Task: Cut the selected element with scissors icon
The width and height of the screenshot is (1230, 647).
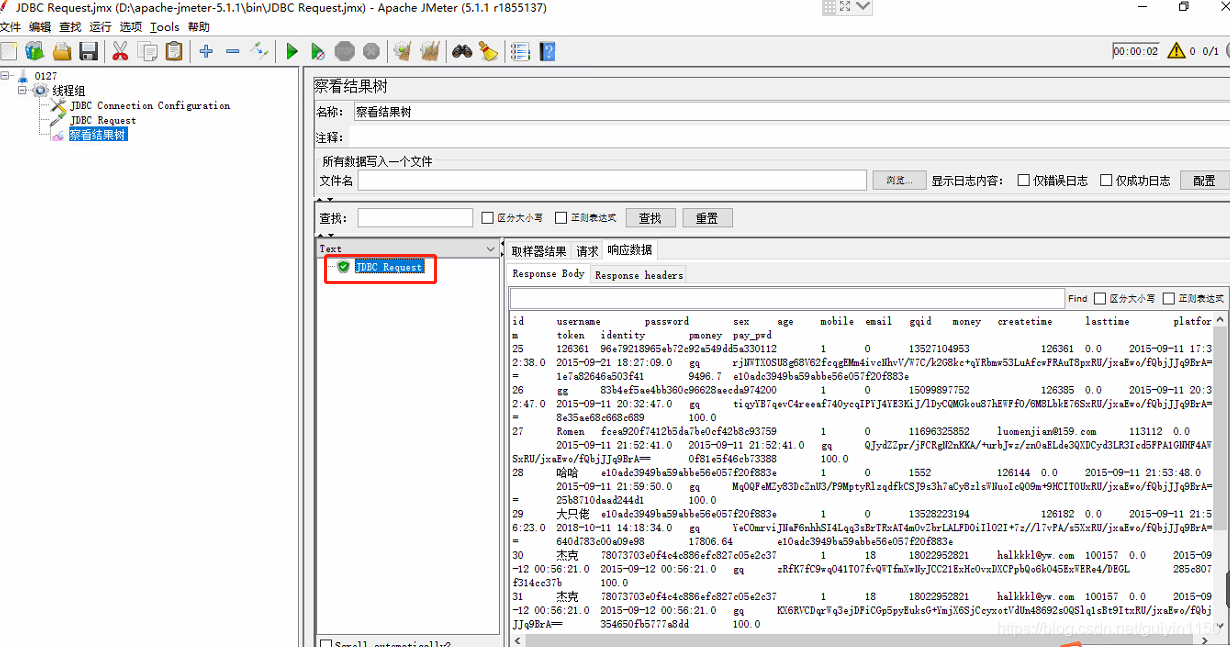Action: (119, 51)
